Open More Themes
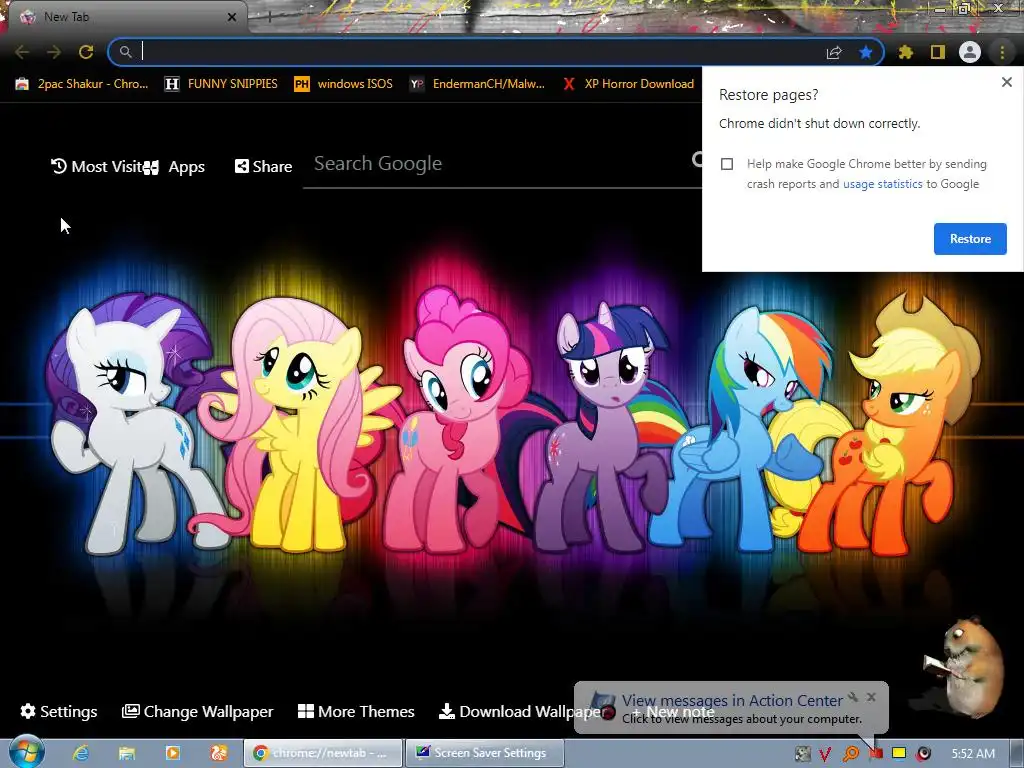Viewport: 1024px width, 768px height. point(356,711)
